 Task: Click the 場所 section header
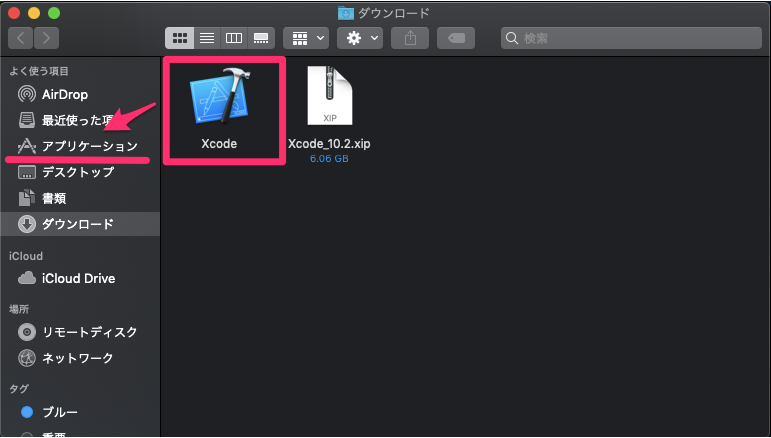tap(19, 309)
